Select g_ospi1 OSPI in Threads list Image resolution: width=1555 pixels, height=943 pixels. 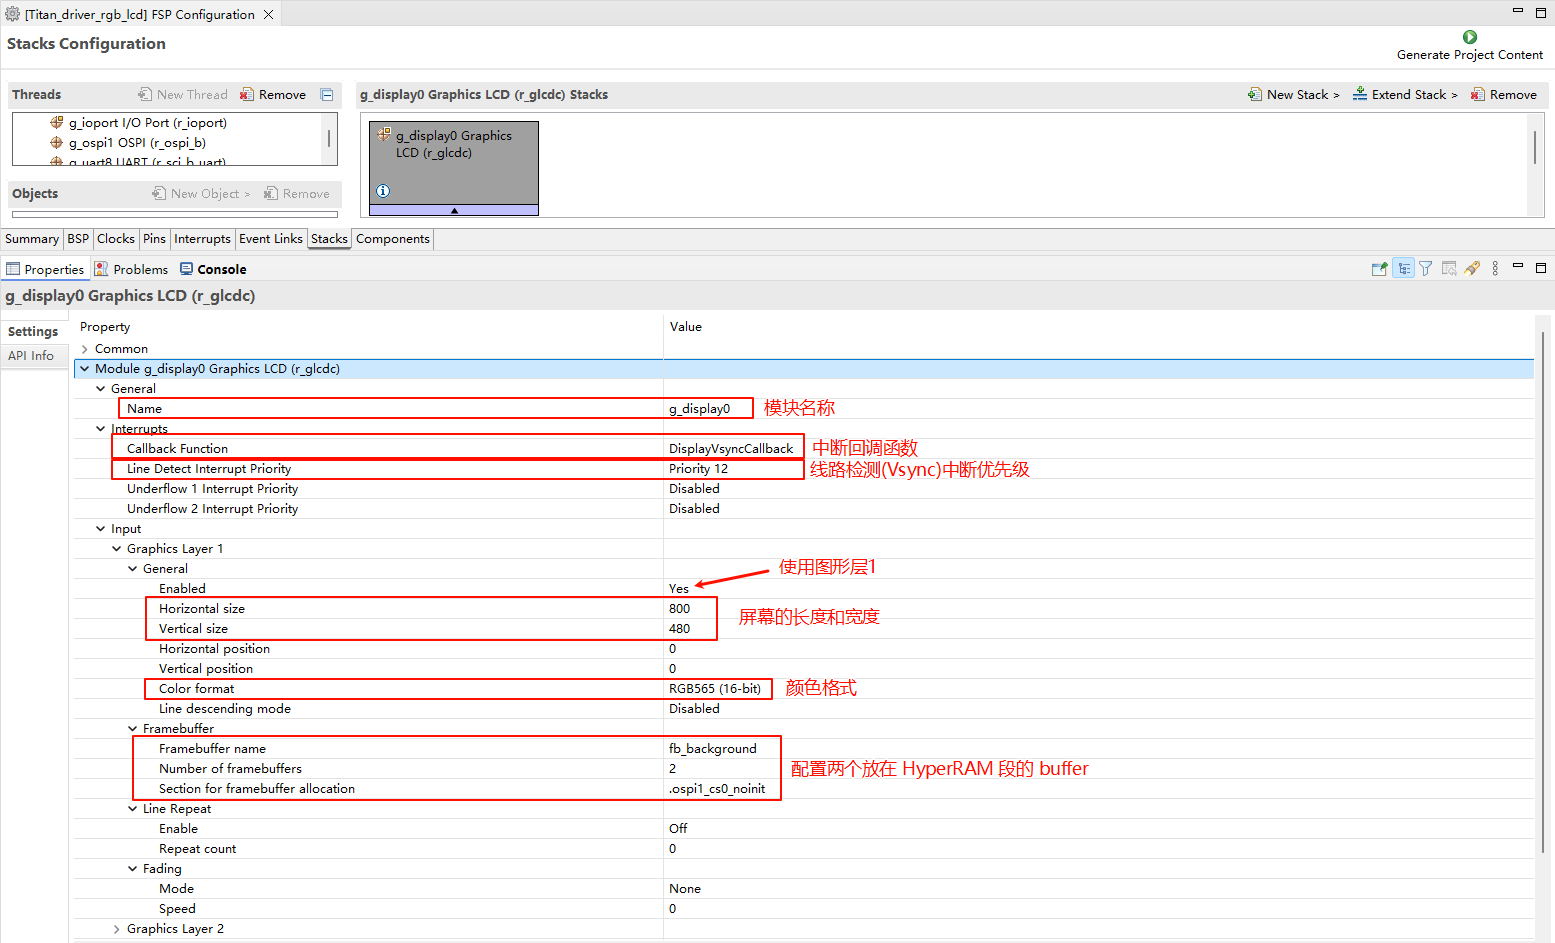pyautogui.click(x=137, y=143)
